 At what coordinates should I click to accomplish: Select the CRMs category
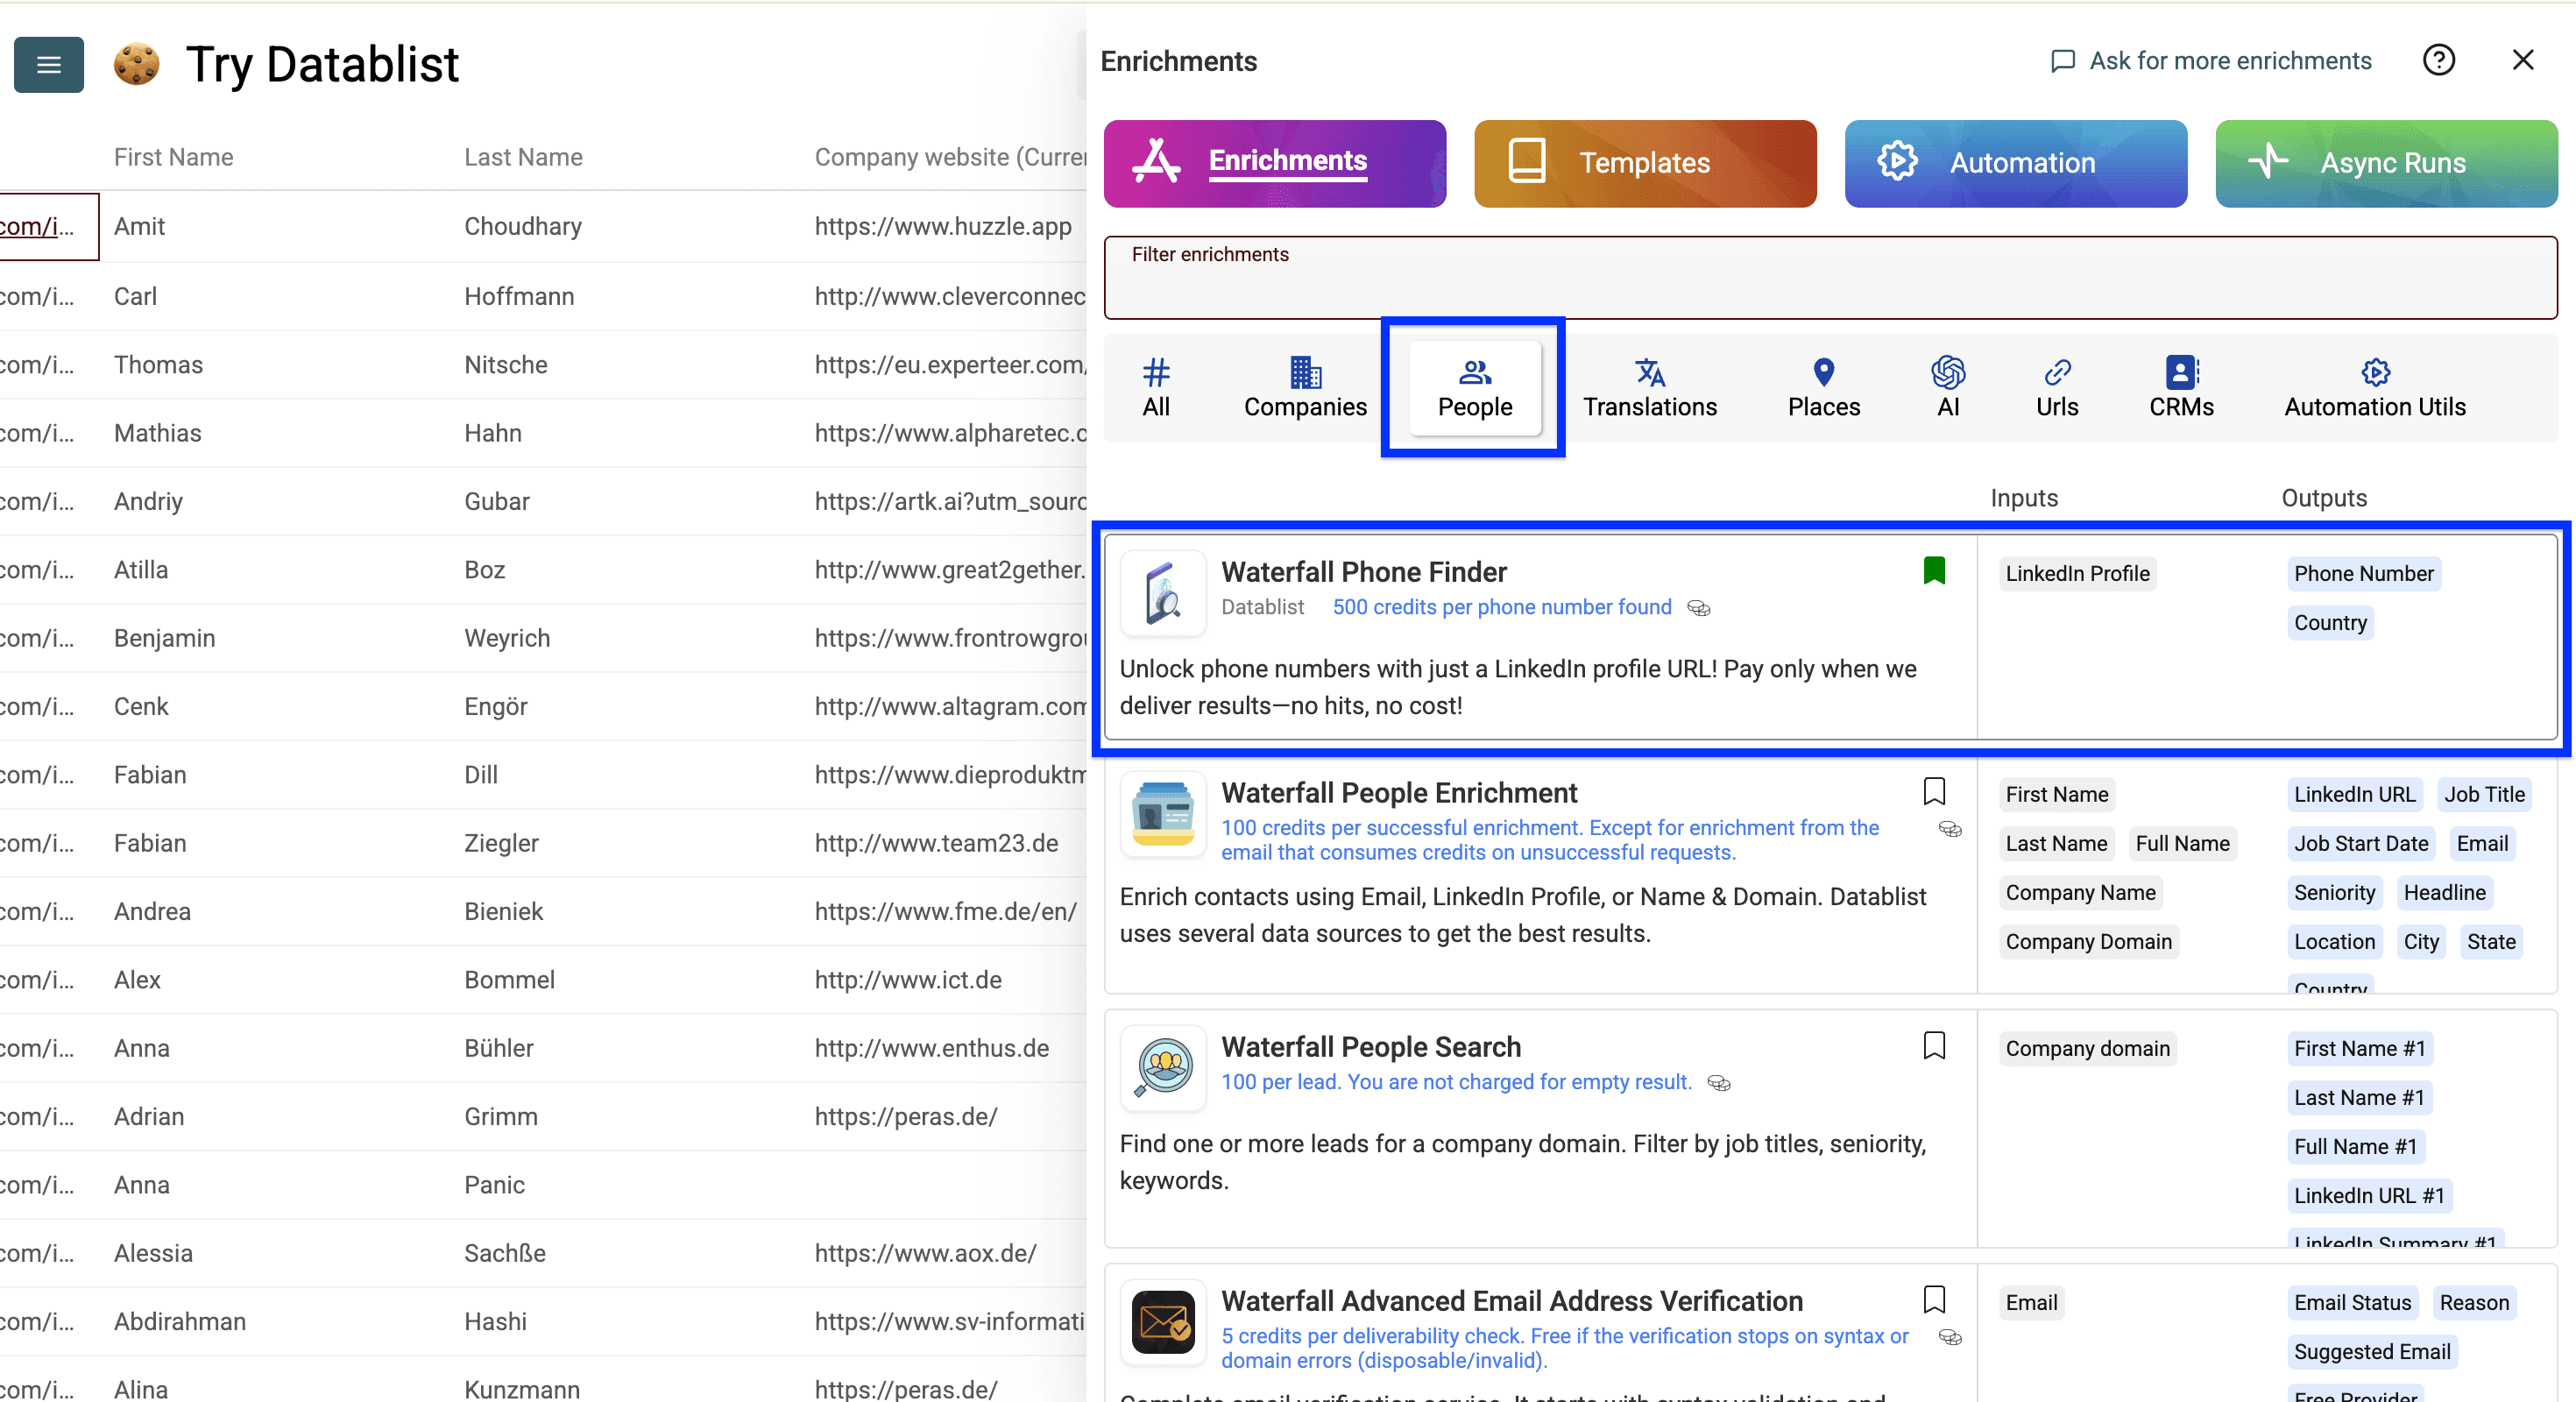2180,388
